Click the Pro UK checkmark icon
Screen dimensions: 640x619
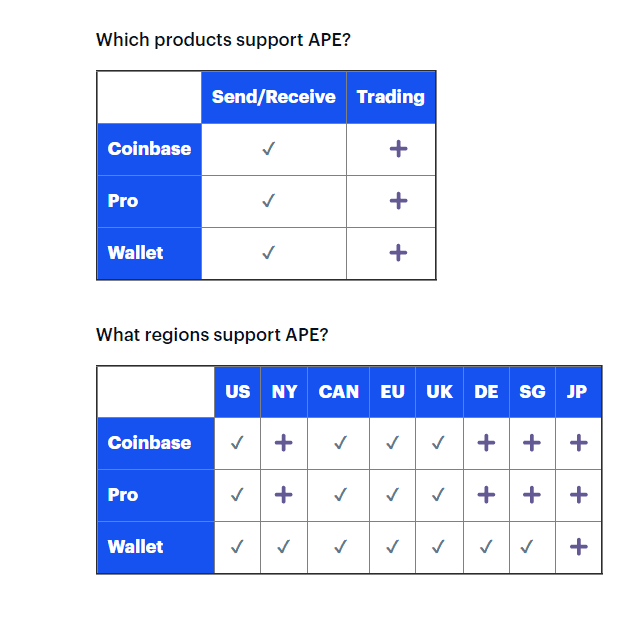(438, 495)
